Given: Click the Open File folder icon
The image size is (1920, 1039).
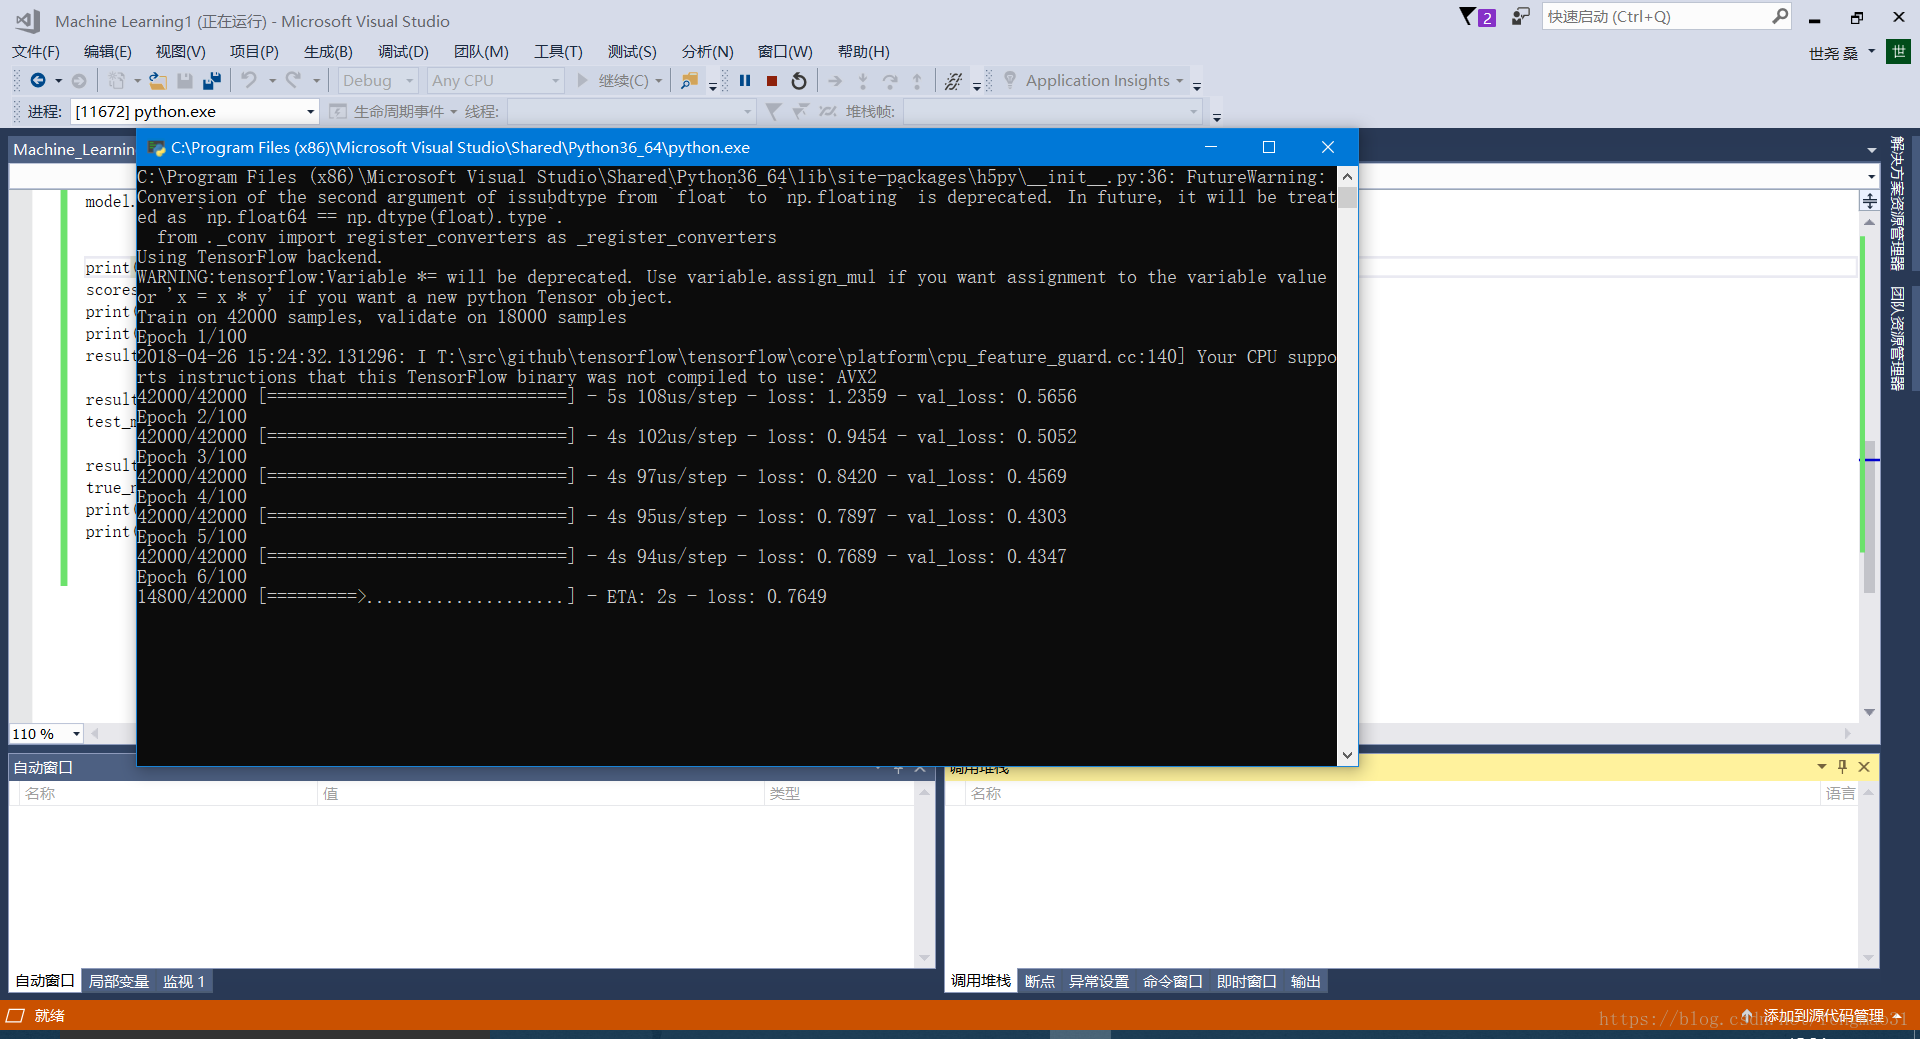Looking at the screenshot, I should [158, 81].
